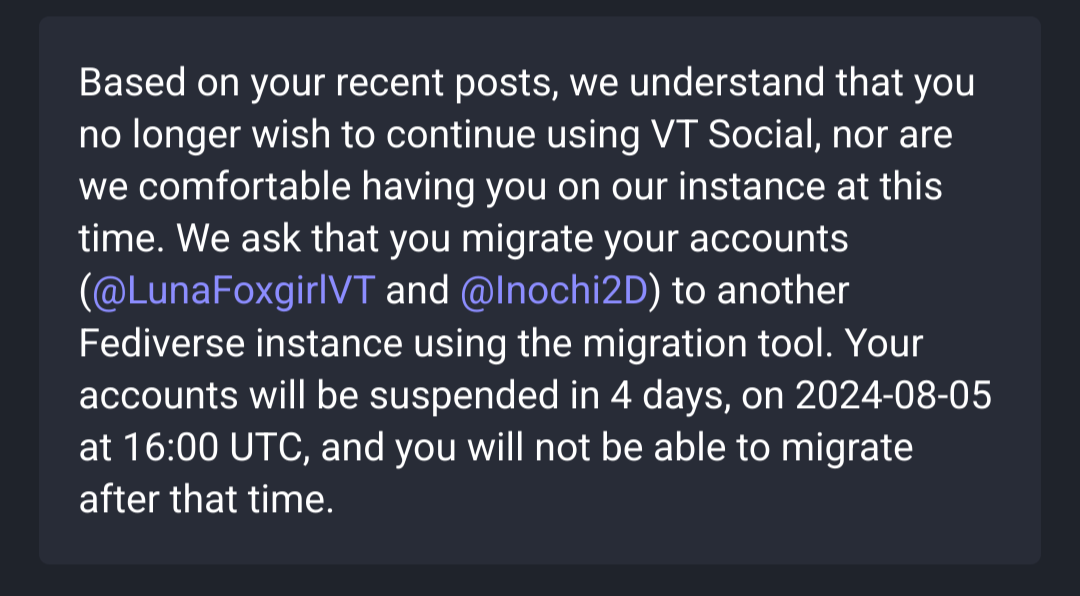
Task: Open the @Inochi2D account mention
Action: coord(554,291)
